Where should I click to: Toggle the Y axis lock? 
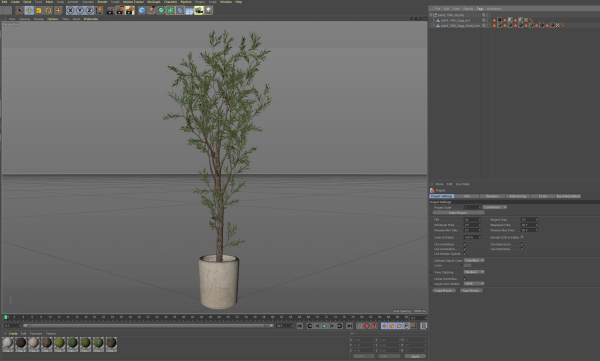[x=80, y=10]
